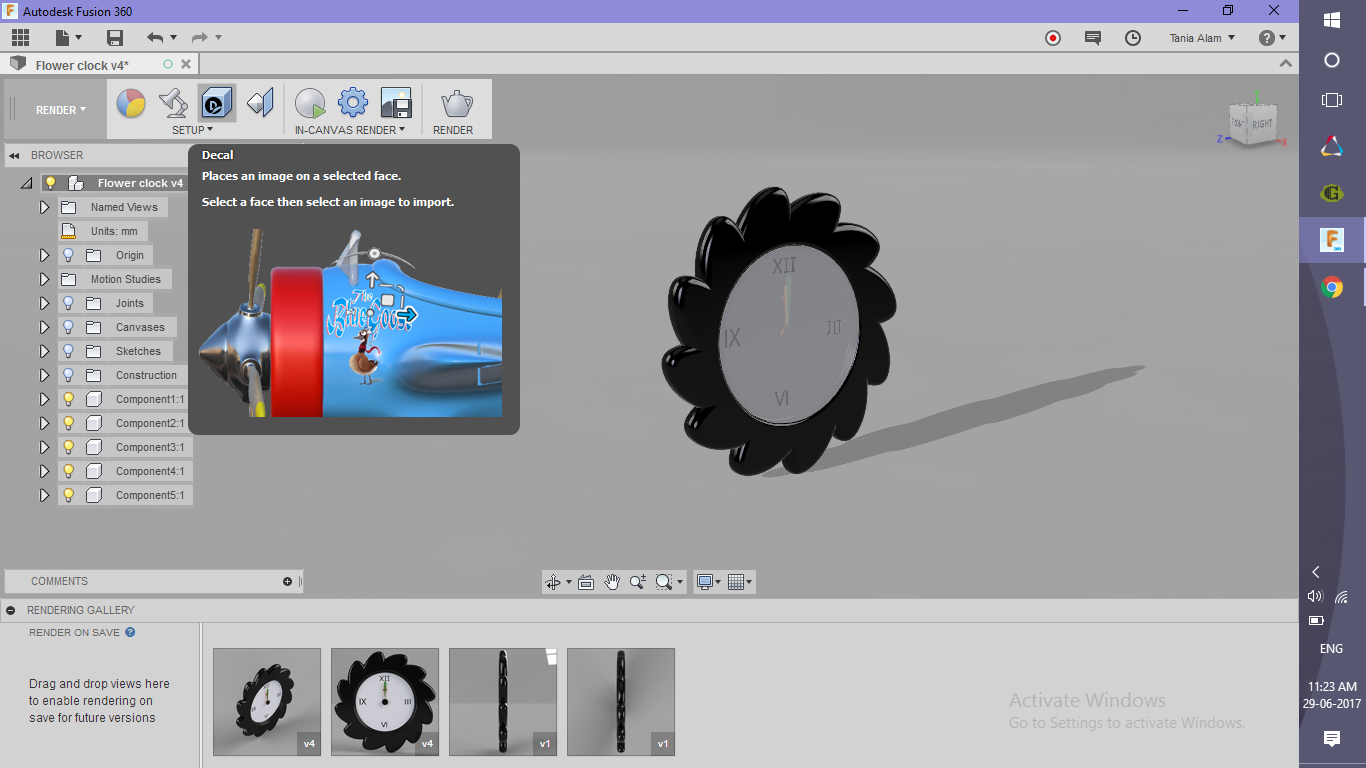Add a comment with the plus icon

pos(288,581)
